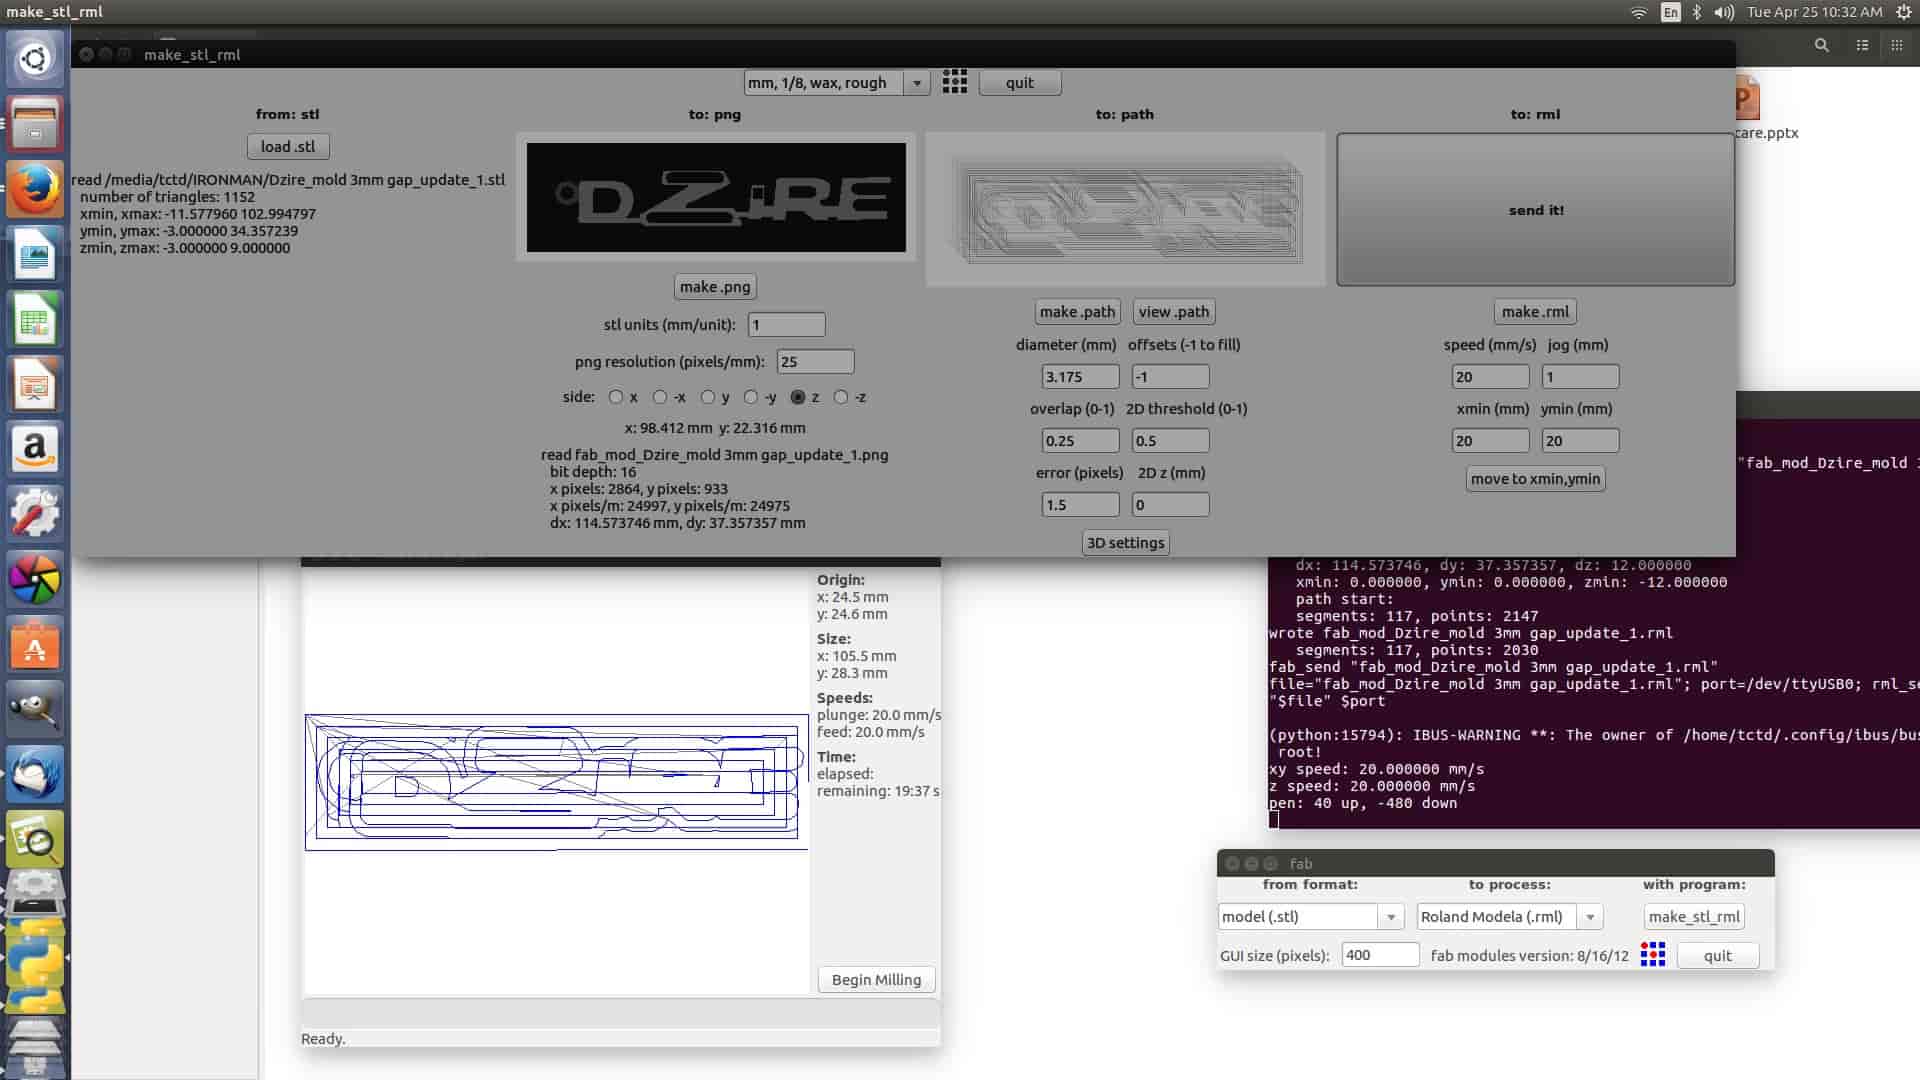Click quit in the make_stl_rml window

pos(1020,83)
